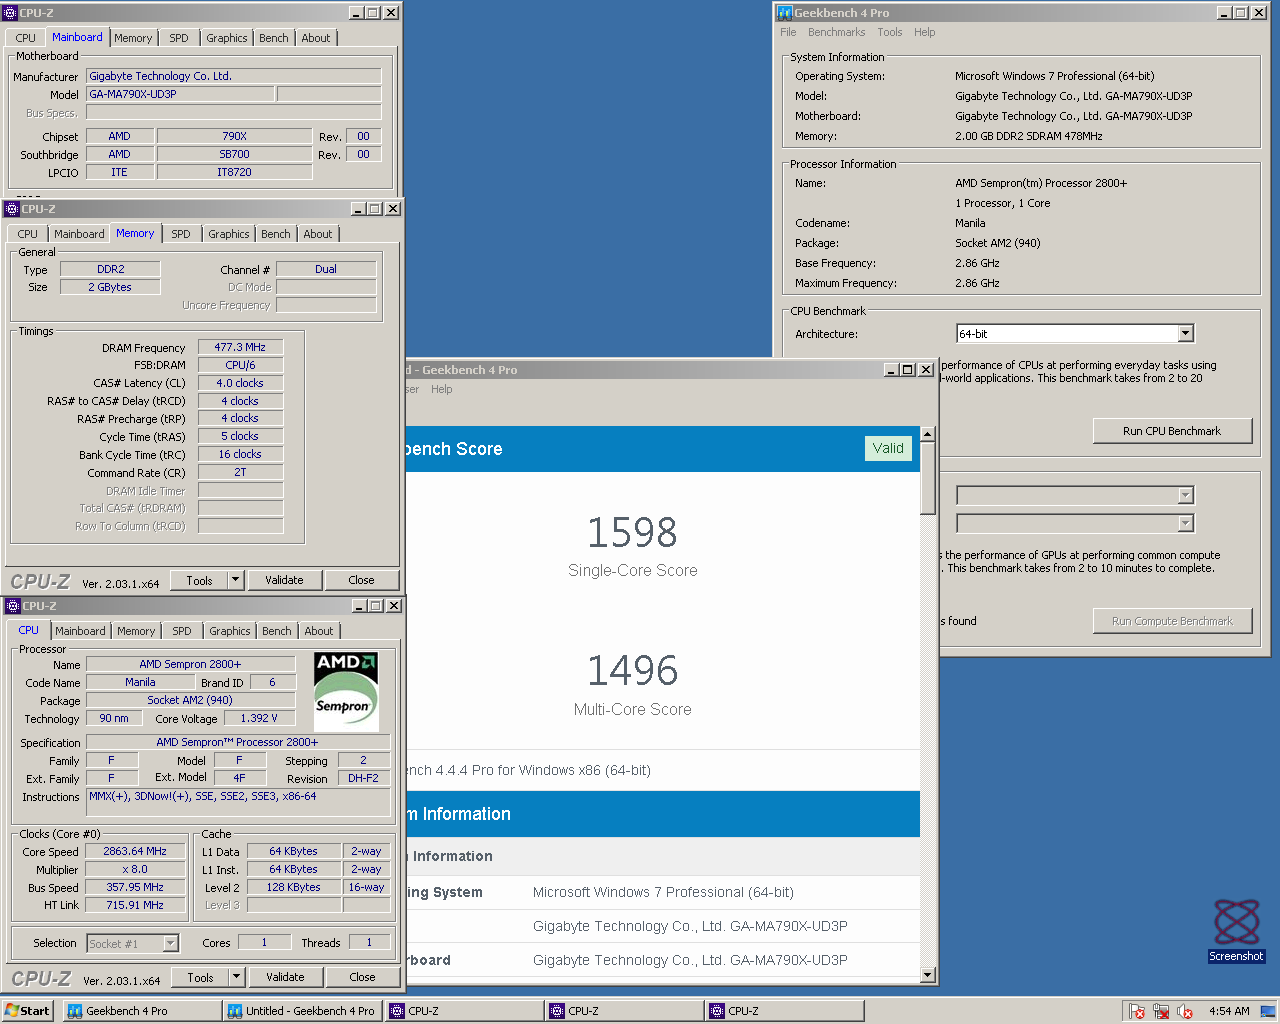Click the network tray icon with red X

1136,1011
